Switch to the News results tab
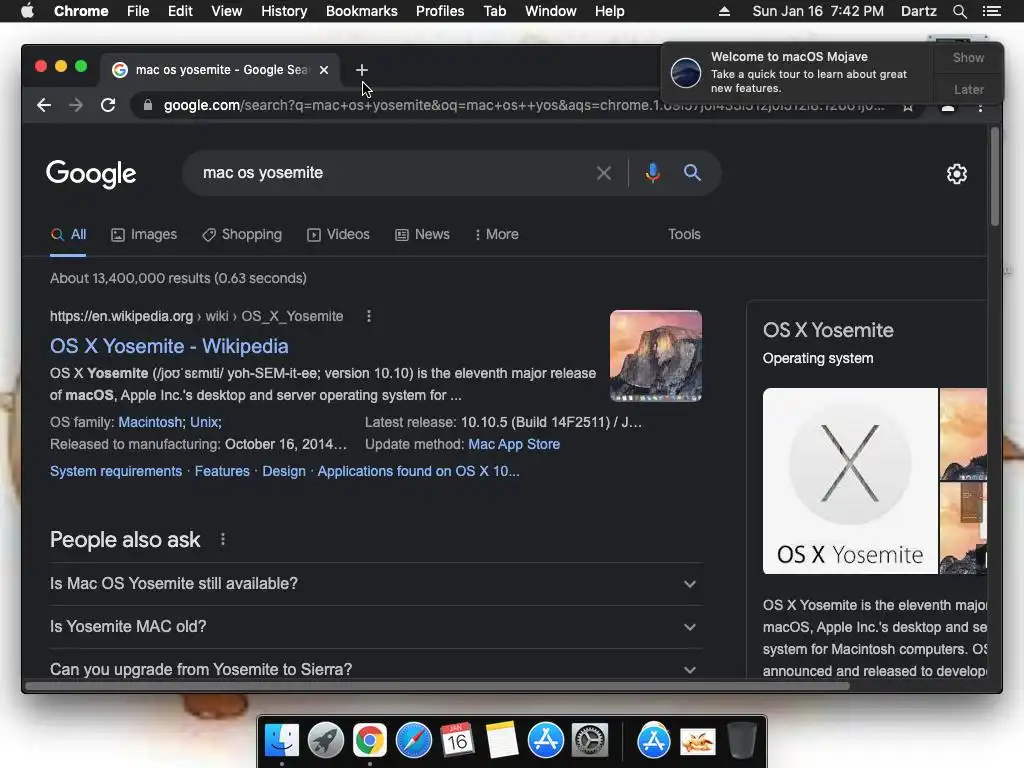Screen dimensions: 1024x768 click(422, 234)
